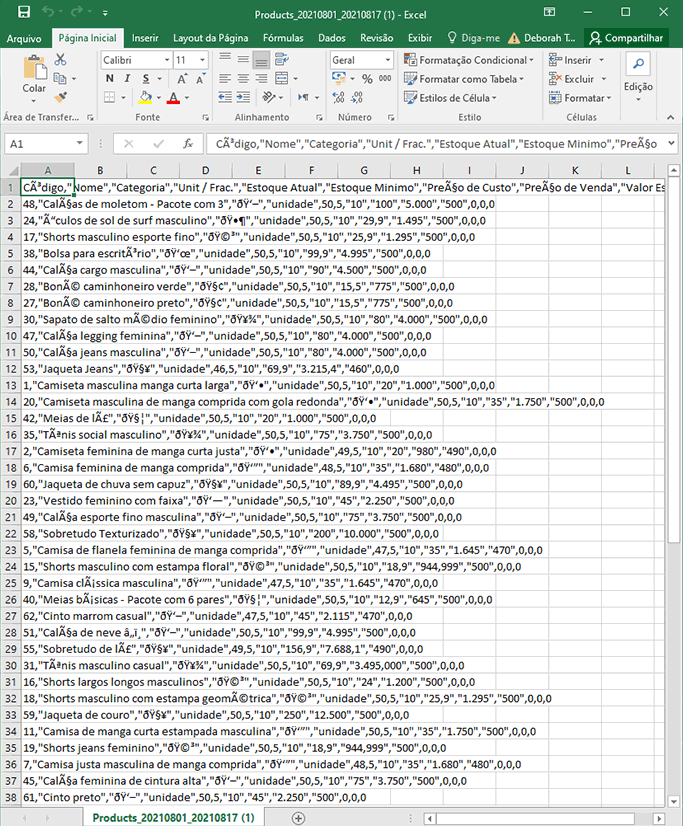Switch to Layout da Página tab
The image size is (683, 826).
click(211, 38)
